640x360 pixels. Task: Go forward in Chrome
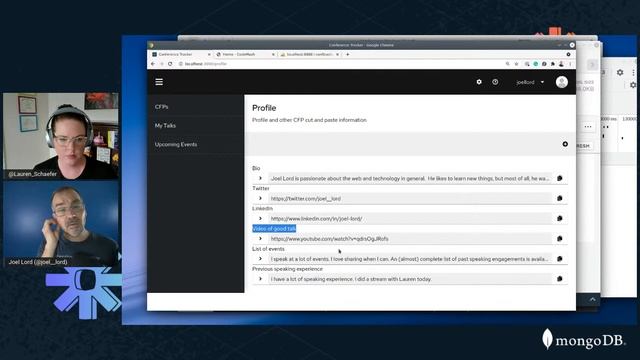162,64
